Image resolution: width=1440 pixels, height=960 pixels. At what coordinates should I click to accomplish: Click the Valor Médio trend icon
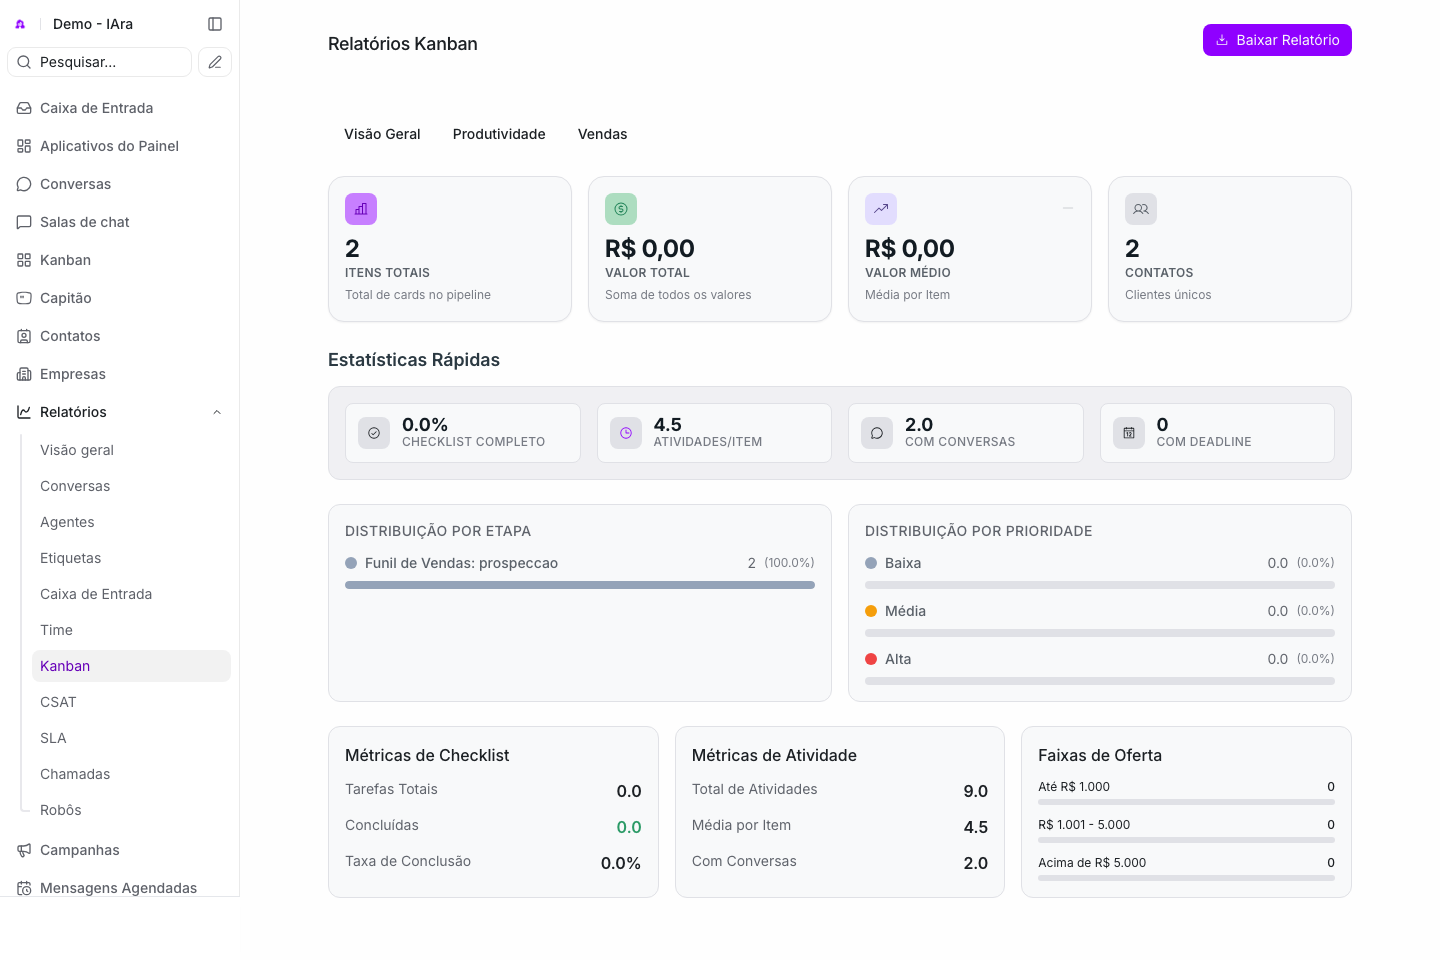tap(881, 209)
